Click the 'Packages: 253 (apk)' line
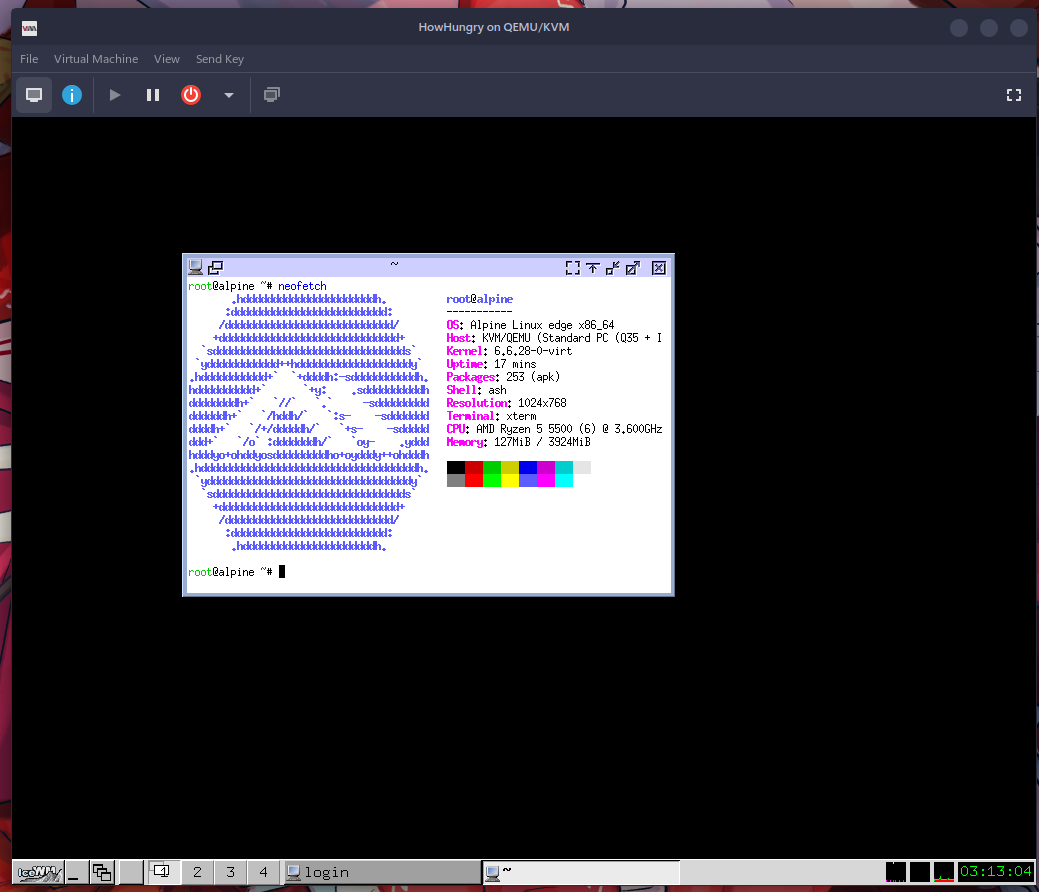 click(503, 377)
